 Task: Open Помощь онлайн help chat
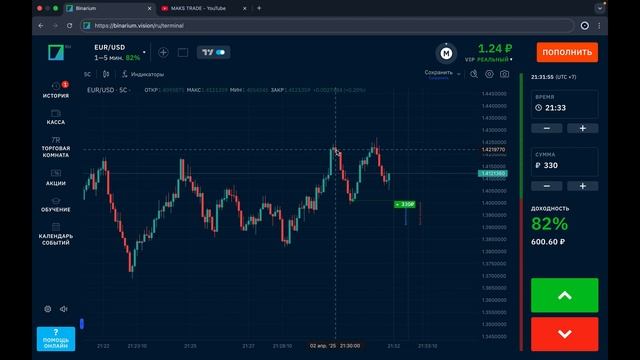point(56,338)
